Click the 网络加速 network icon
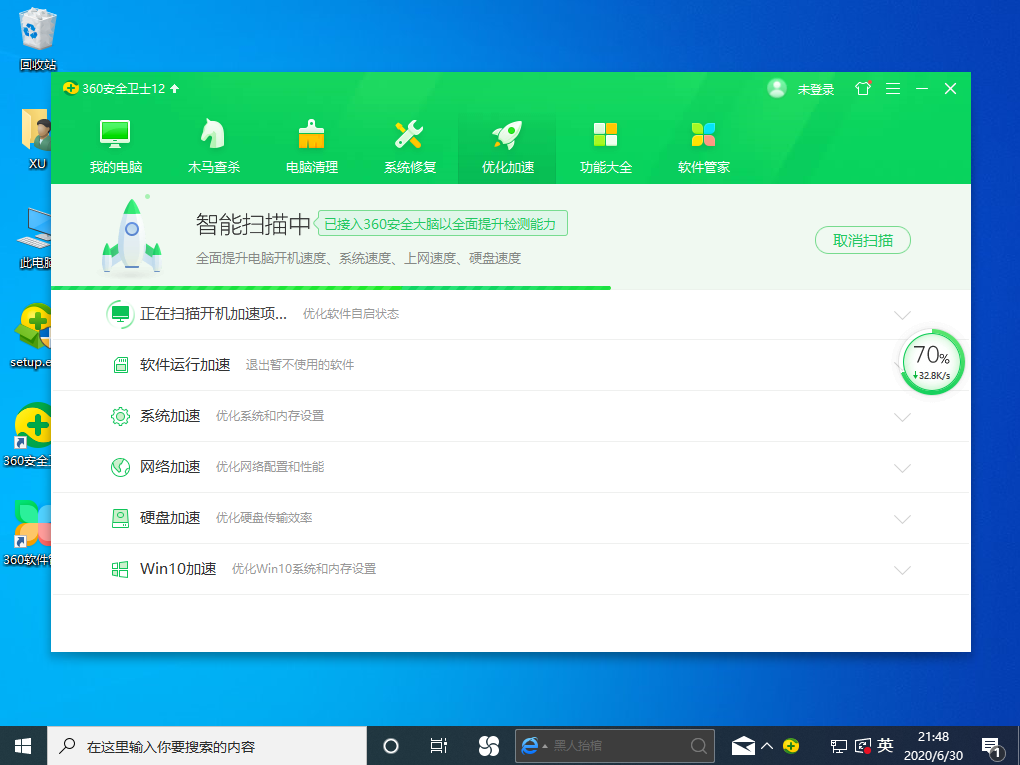1020x765 pixels. pos(120,467)
